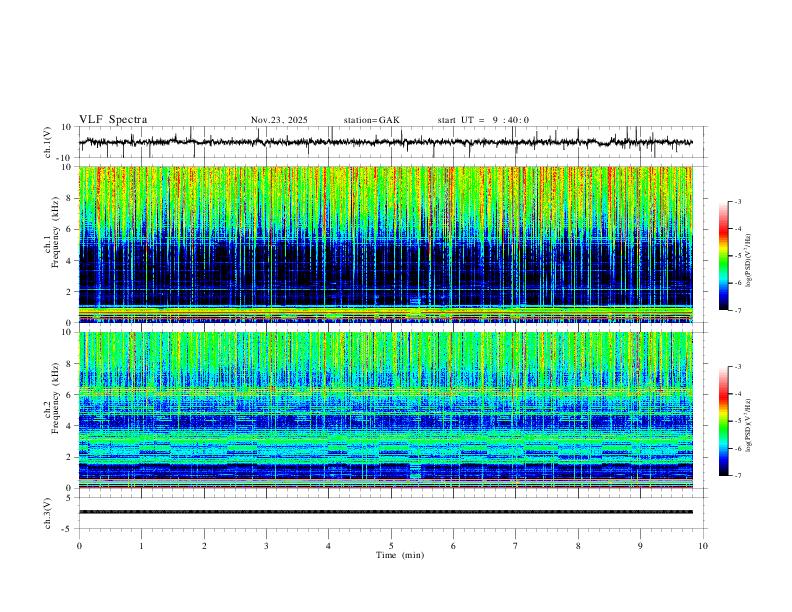Click the "ch.3(V)" axis label
This screenshot has width=792, height=612.
point(48,514)
